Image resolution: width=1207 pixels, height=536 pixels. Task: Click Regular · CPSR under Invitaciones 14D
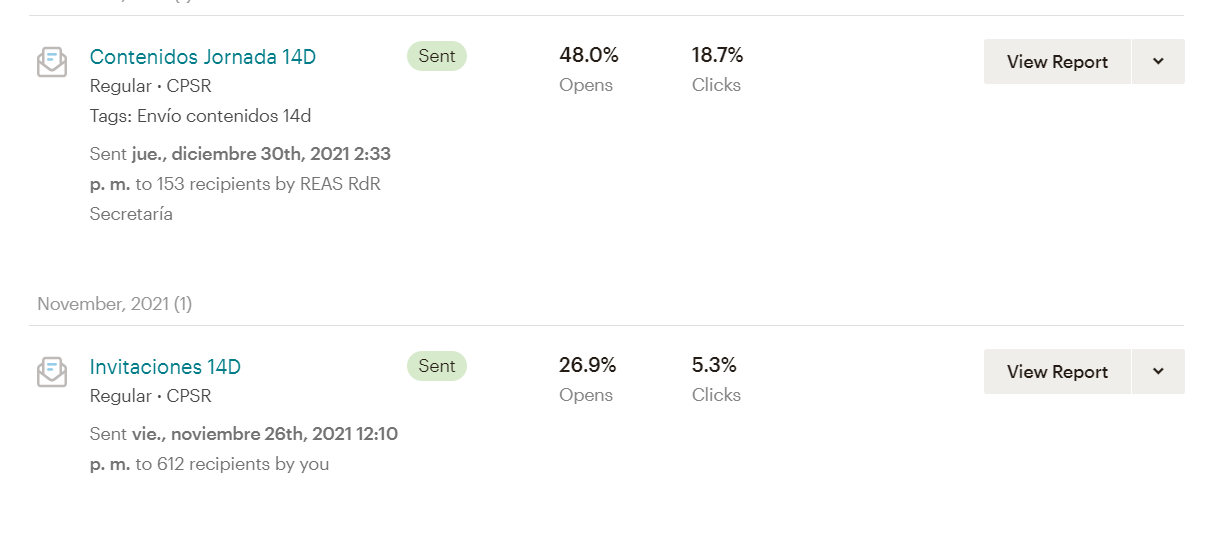point(150,396)
